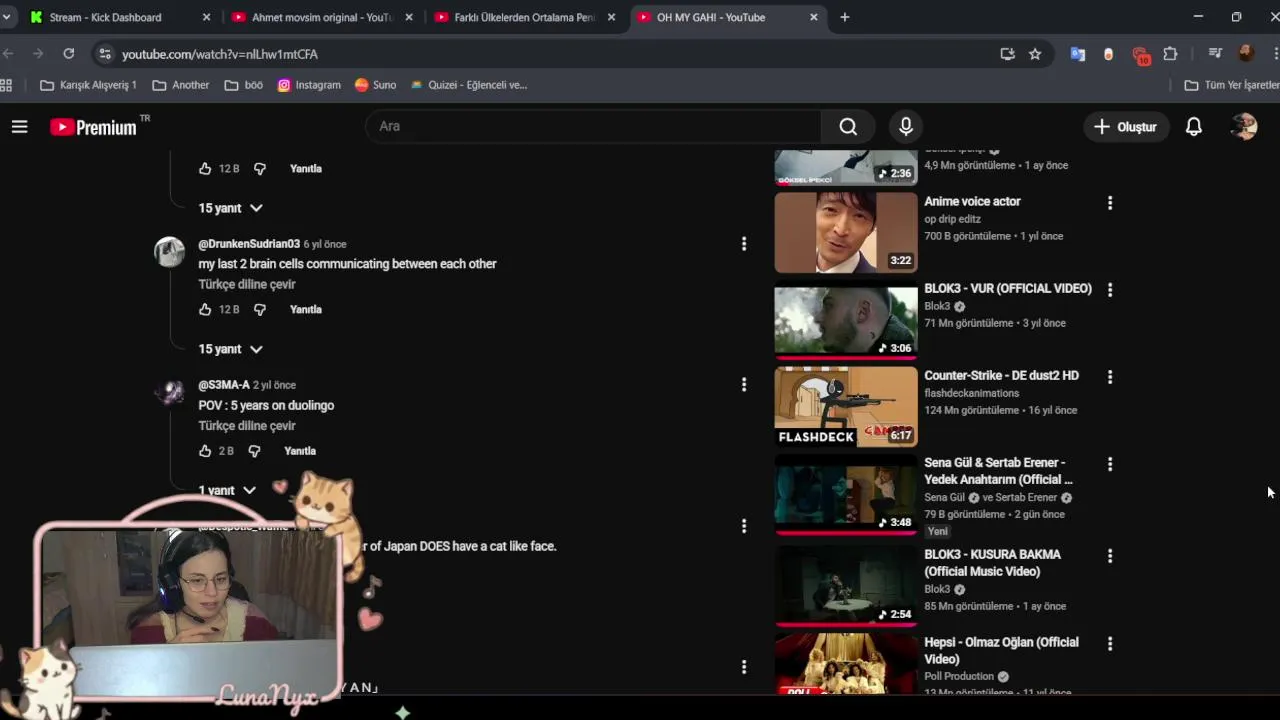Open a new browser tab
This screenshot has width=1280, height=720.
pyautogui.click(x=845, y=17)
